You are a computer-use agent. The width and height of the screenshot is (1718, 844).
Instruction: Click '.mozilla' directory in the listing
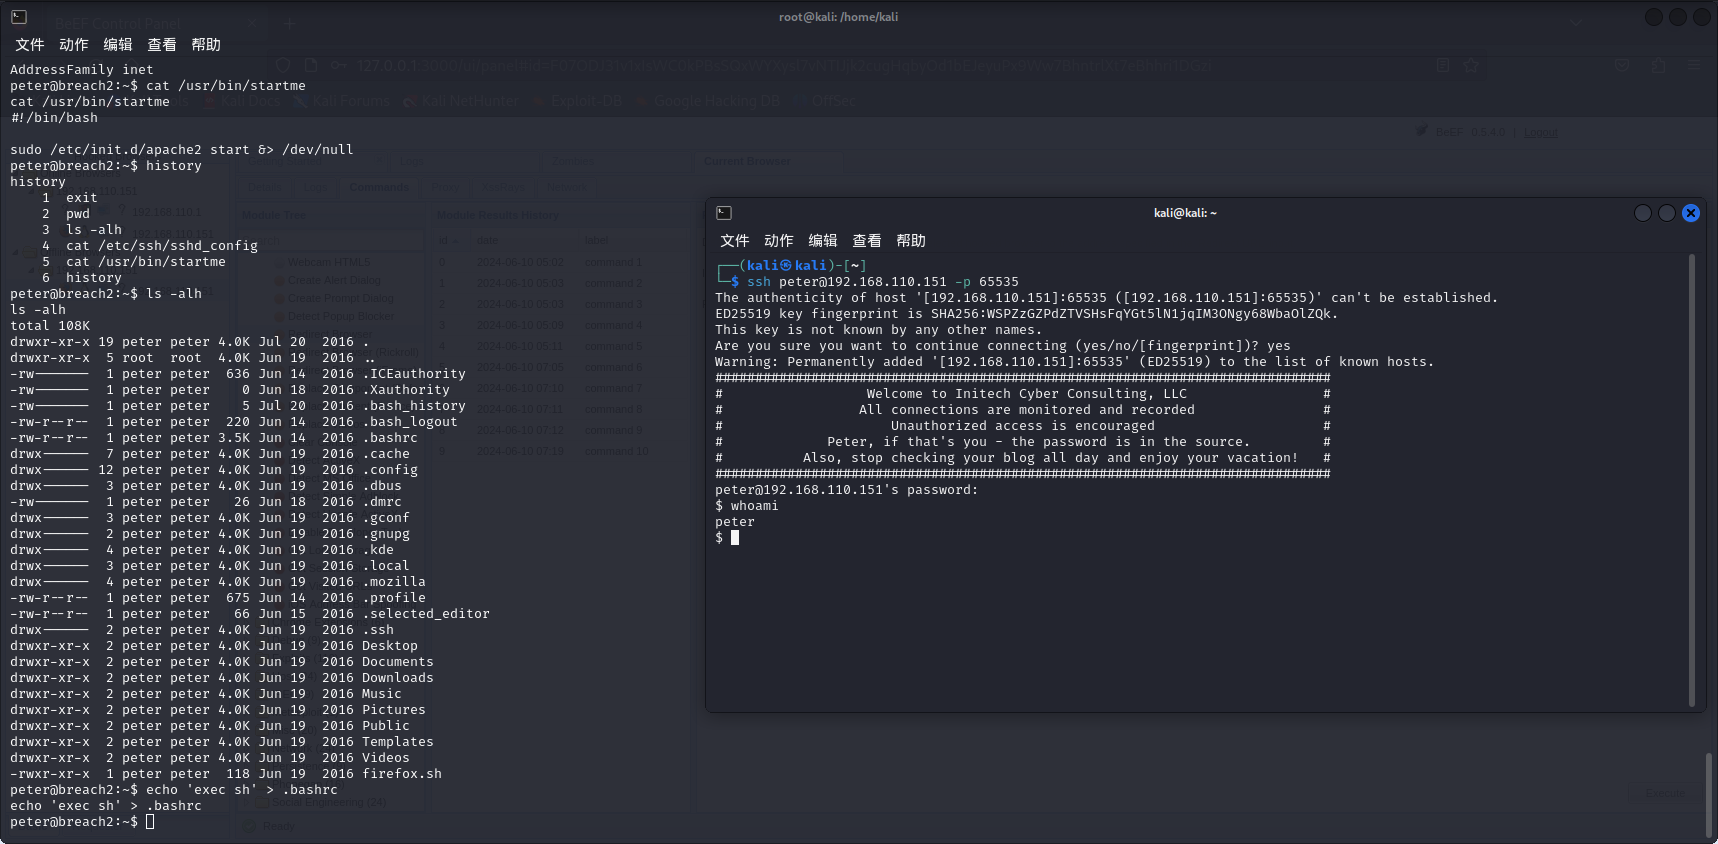[394, 582]
